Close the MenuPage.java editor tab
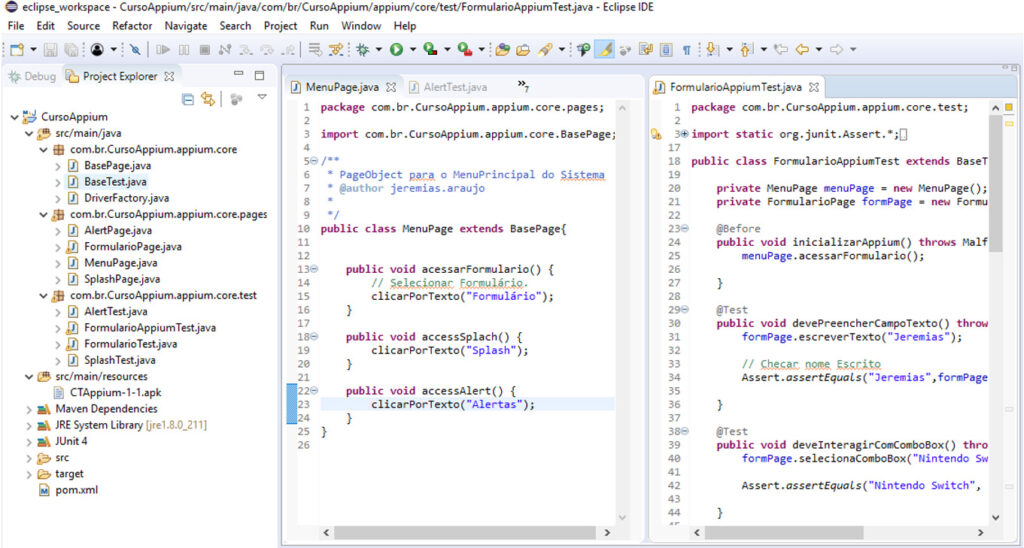 (x=392, y=87)
